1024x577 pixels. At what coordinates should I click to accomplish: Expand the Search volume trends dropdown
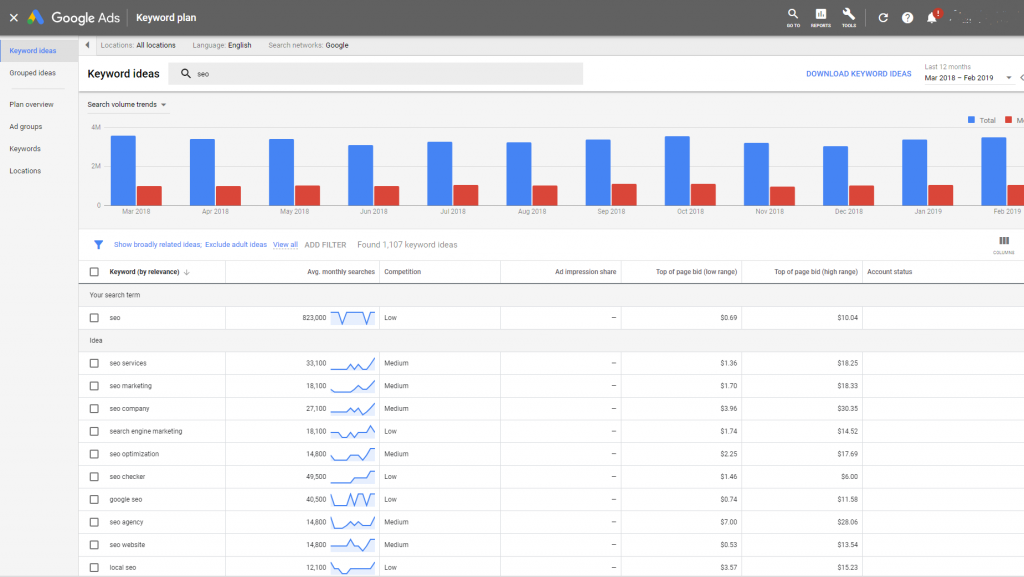pos(126,104)
